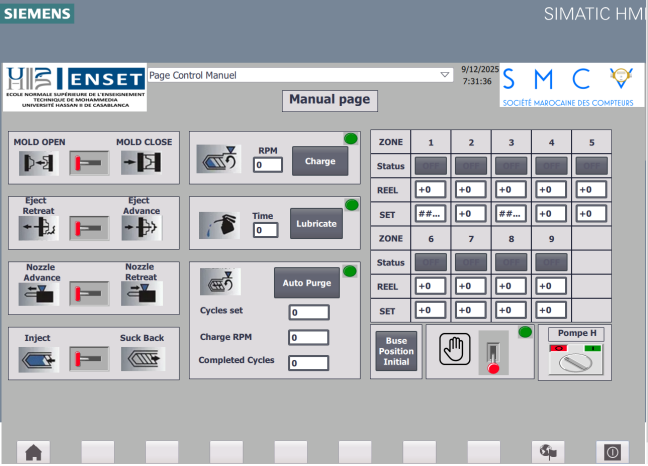Viewport: 648px width, 466px height.
Task: Toggle Zone 3 status OFF button
Action: tap(511, 166)
